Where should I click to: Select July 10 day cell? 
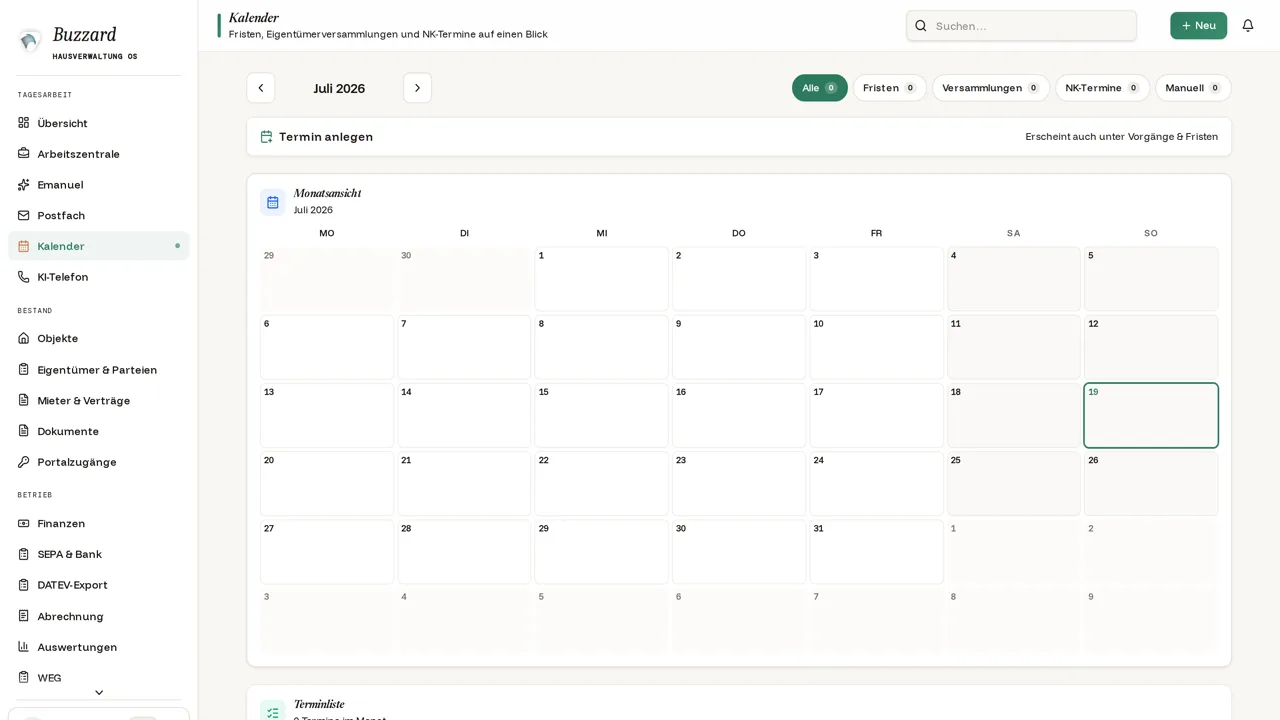pyautogui.click(x=876, y=347)
